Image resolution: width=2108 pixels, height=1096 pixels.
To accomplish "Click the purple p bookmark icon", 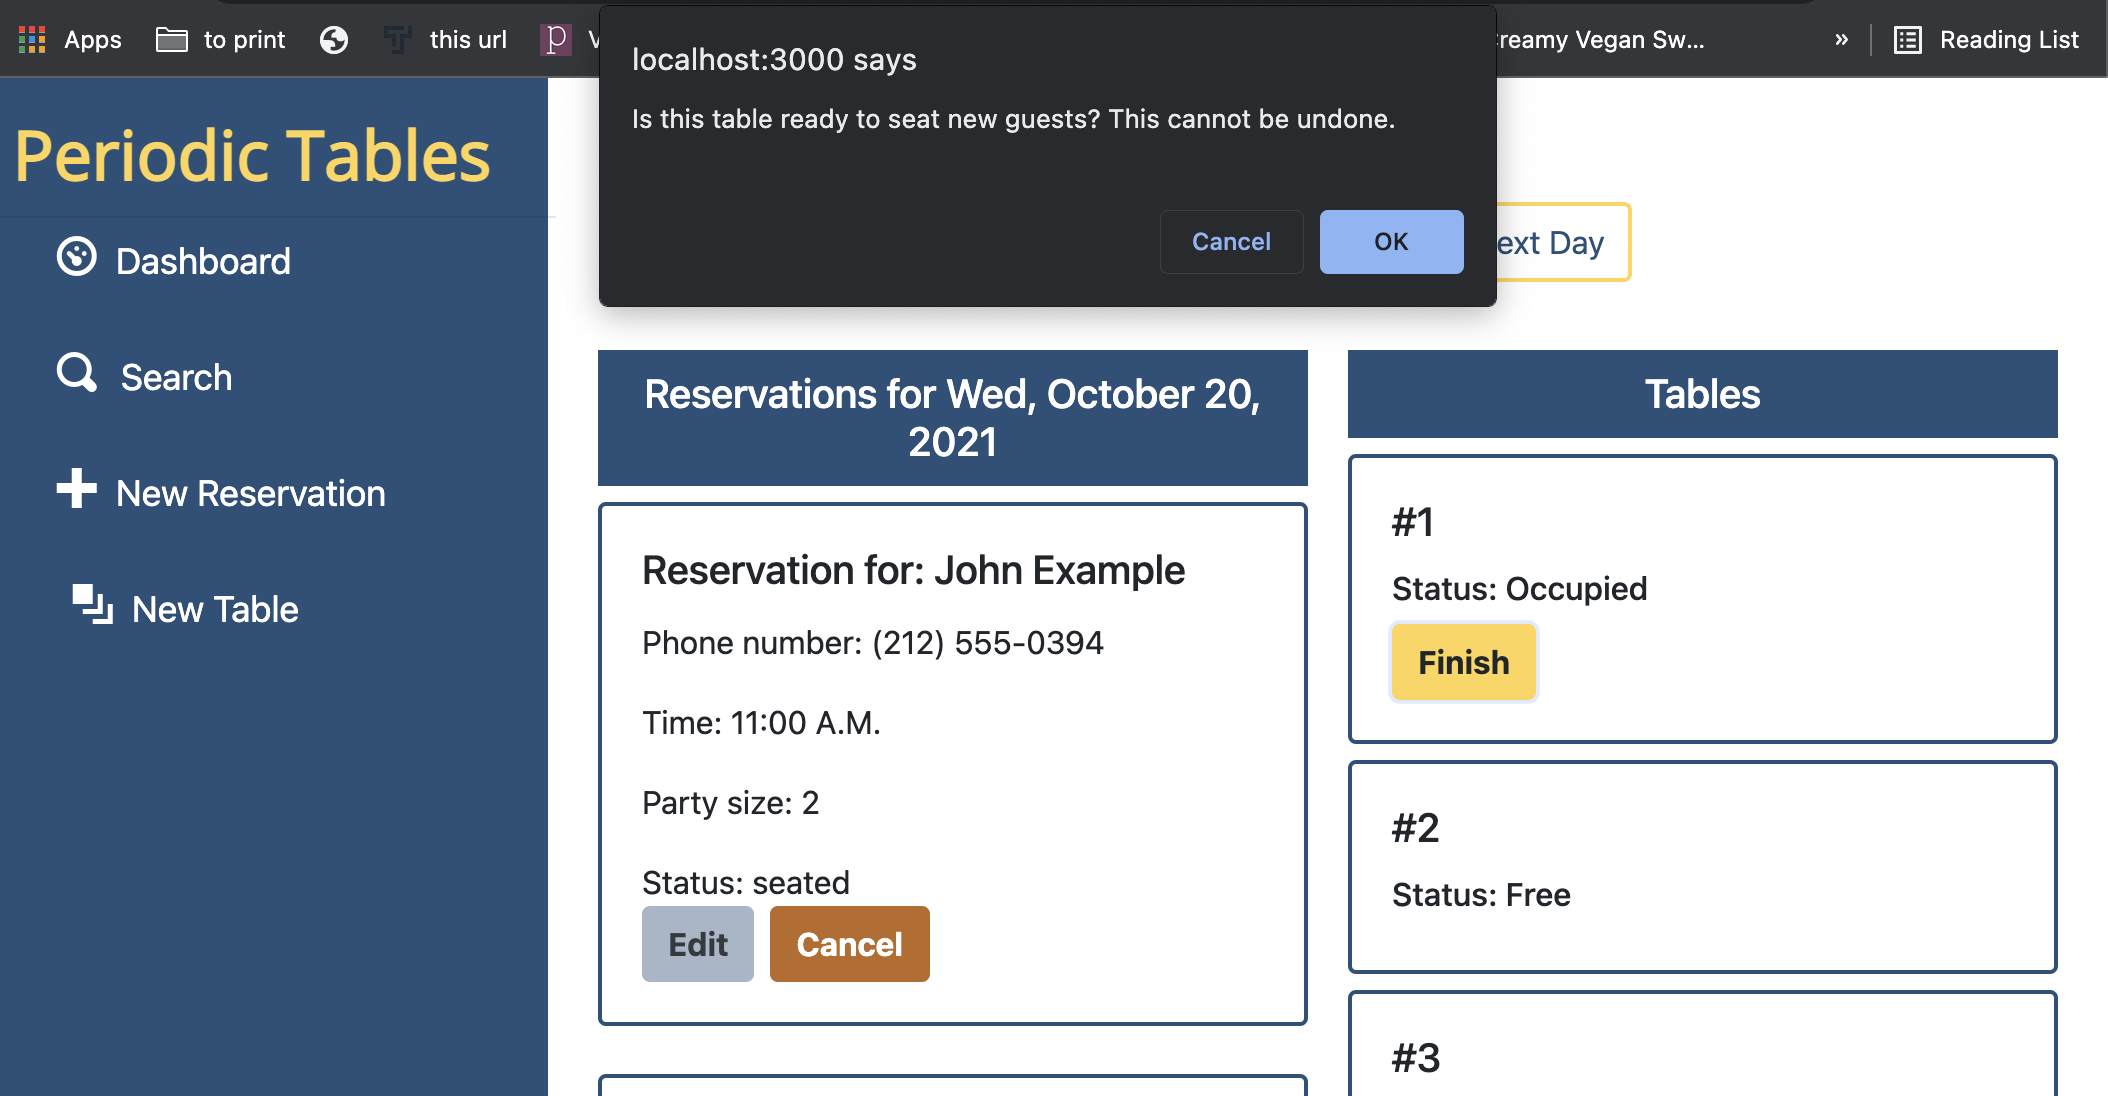I will (x=557, y=40).
